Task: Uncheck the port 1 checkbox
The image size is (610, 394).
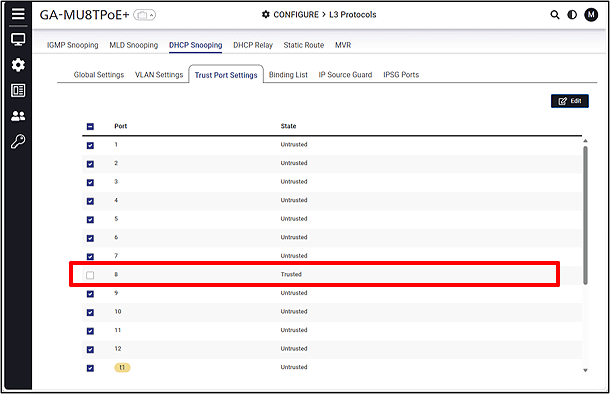Action: pyautogui.click(x=90, y=145)
